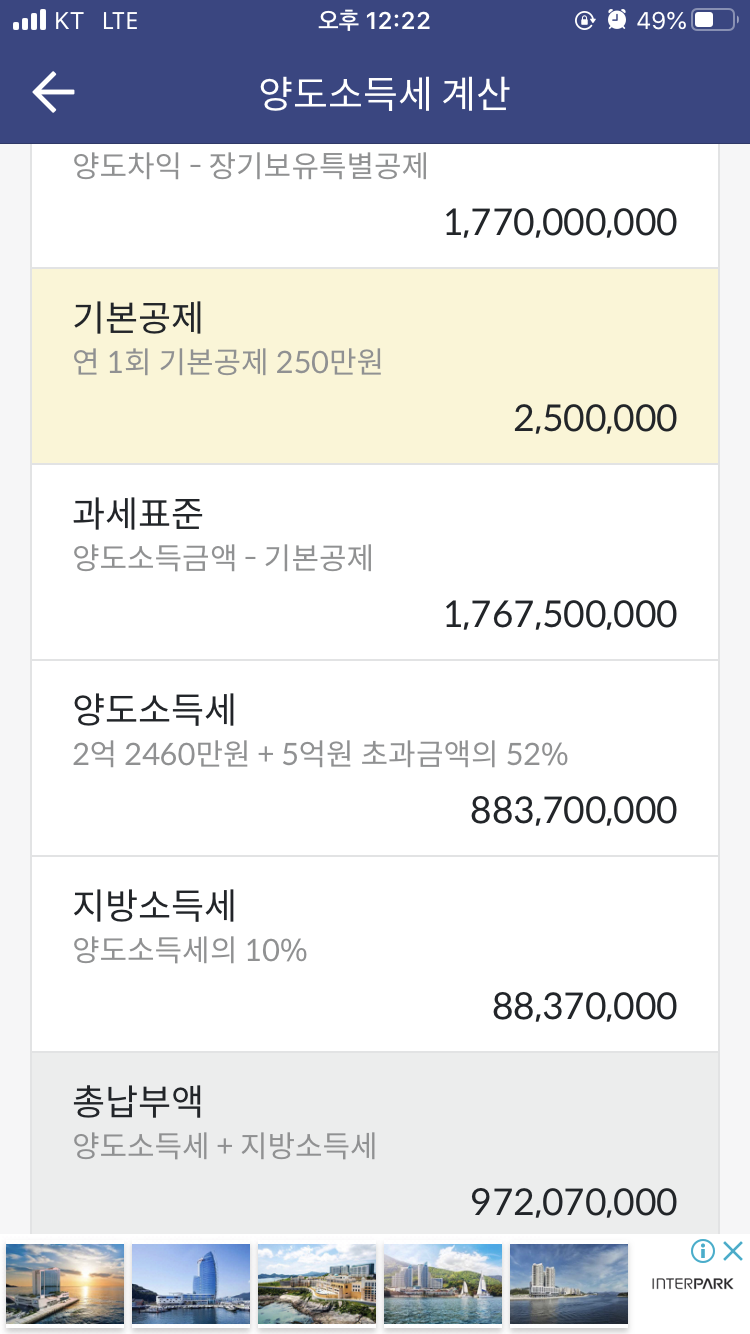
Task: Close the Interpark ad with X
Action: point(733,1251)
